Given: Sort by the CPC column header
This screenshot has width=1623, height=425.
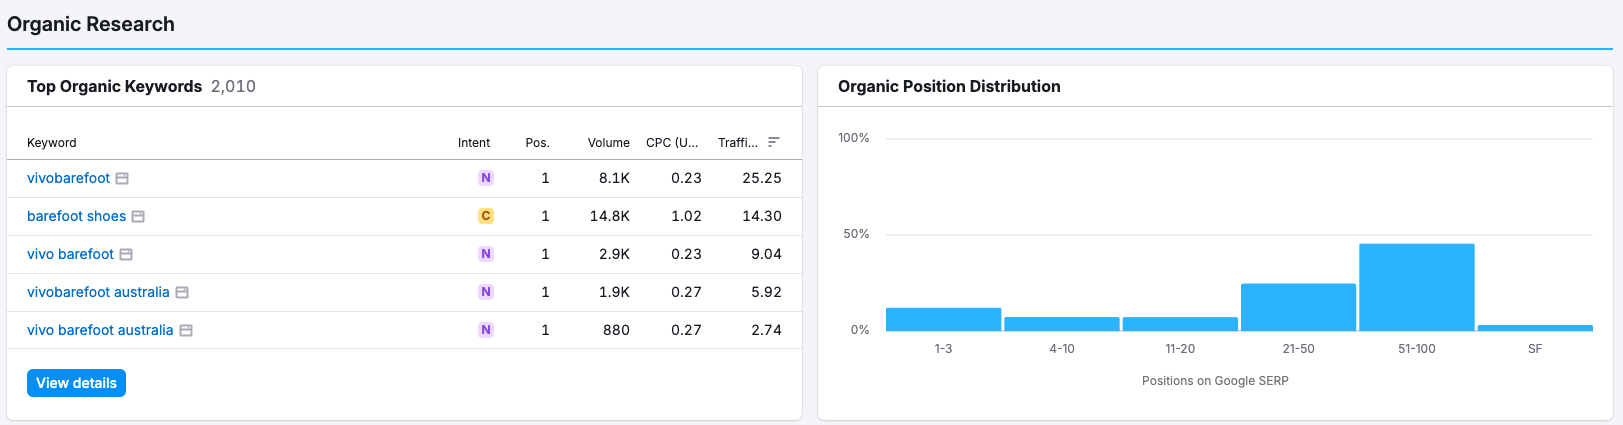Looking at the screenshot, I should (x=672, y=143).
